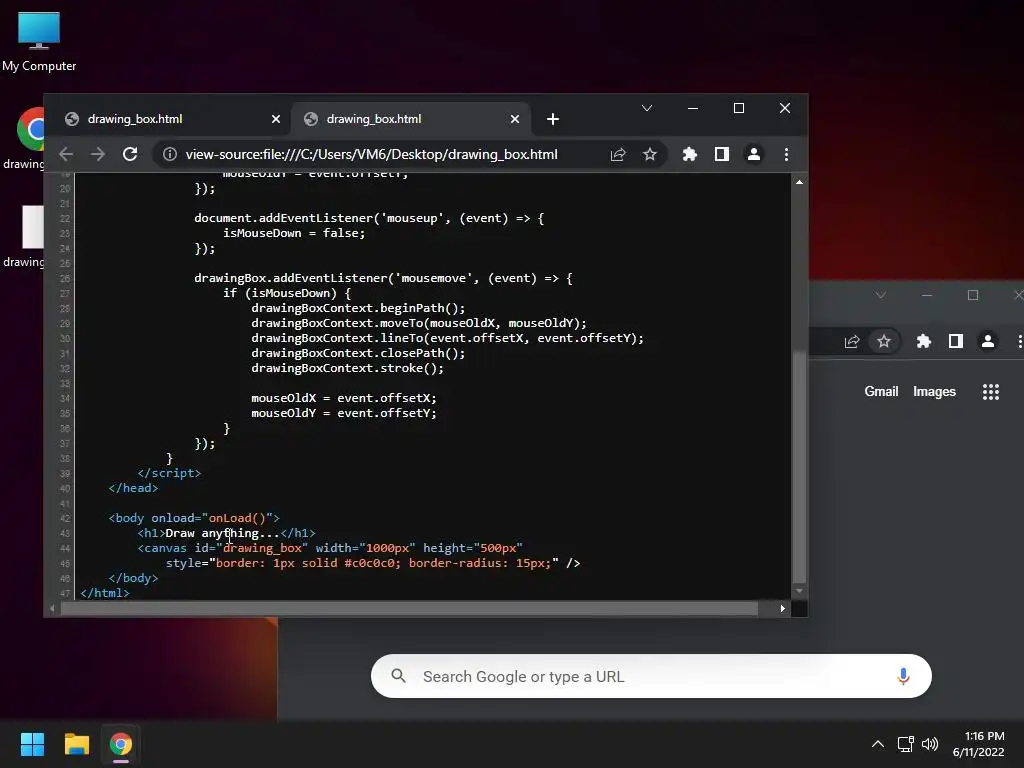This screenshot has height=768, width=1024.
Task: Click Search Google or type a URL box
Action: (651, 676)
